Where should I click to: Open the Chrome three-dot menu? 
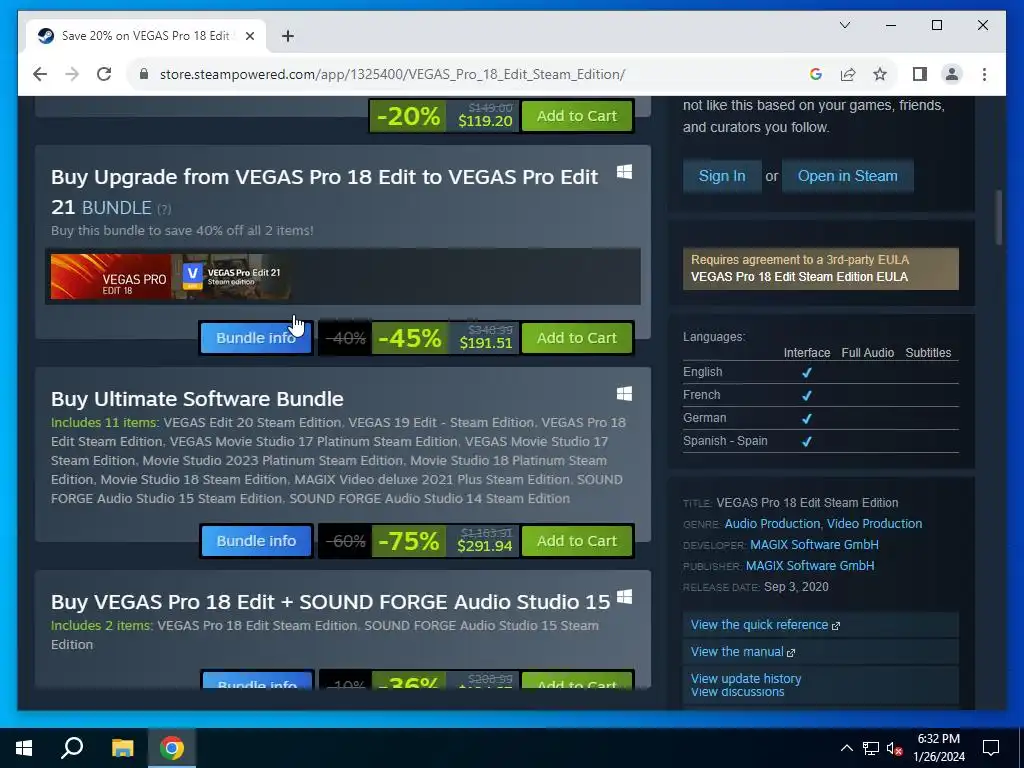[x=984, y=74]
